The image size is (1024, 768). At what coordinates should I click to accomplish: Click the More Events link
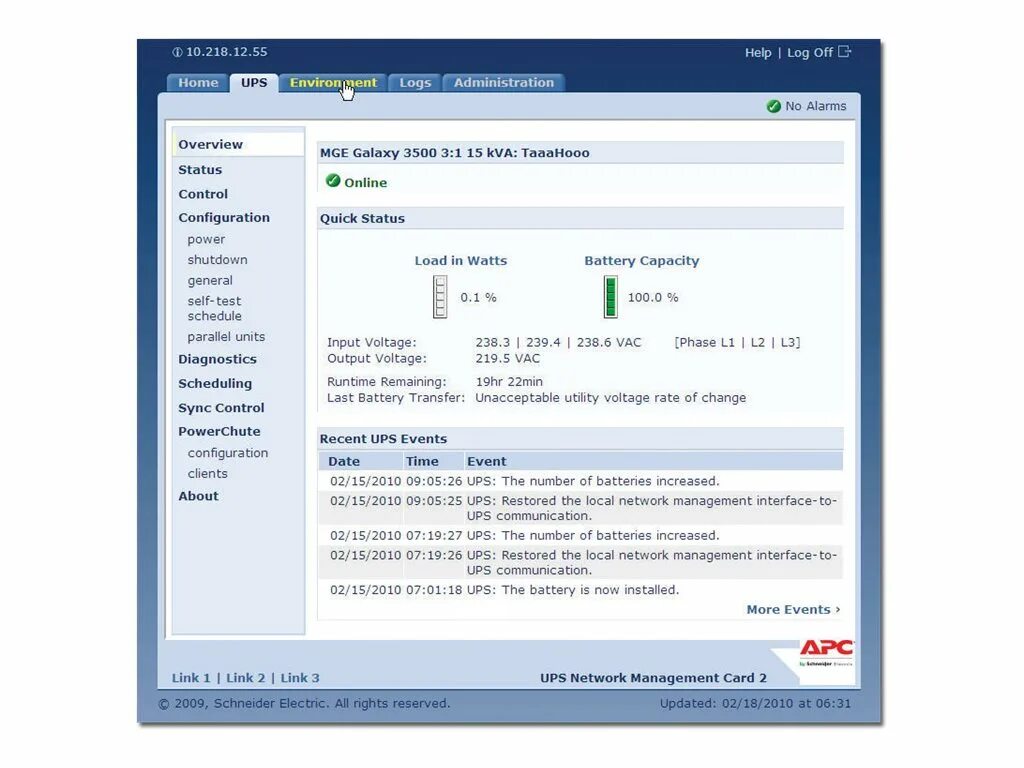click(x=793, y=609)
